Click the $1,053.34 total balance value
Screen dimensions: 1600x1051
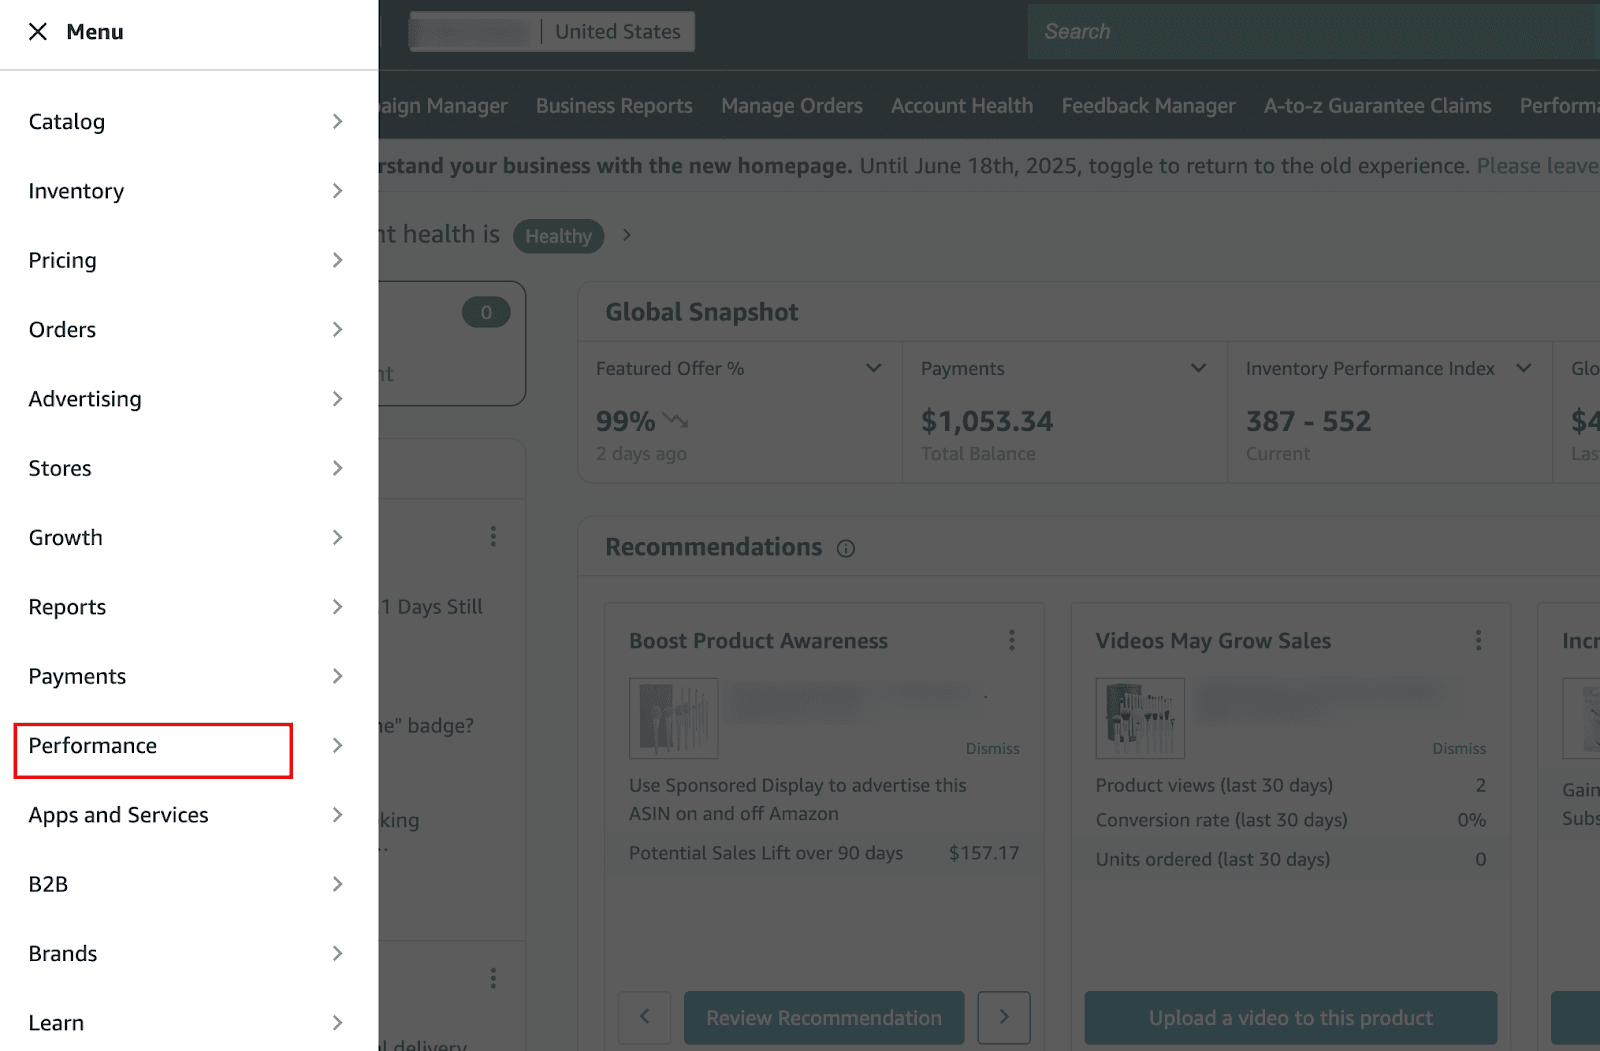pyautogui.click(x=987, y=422)
